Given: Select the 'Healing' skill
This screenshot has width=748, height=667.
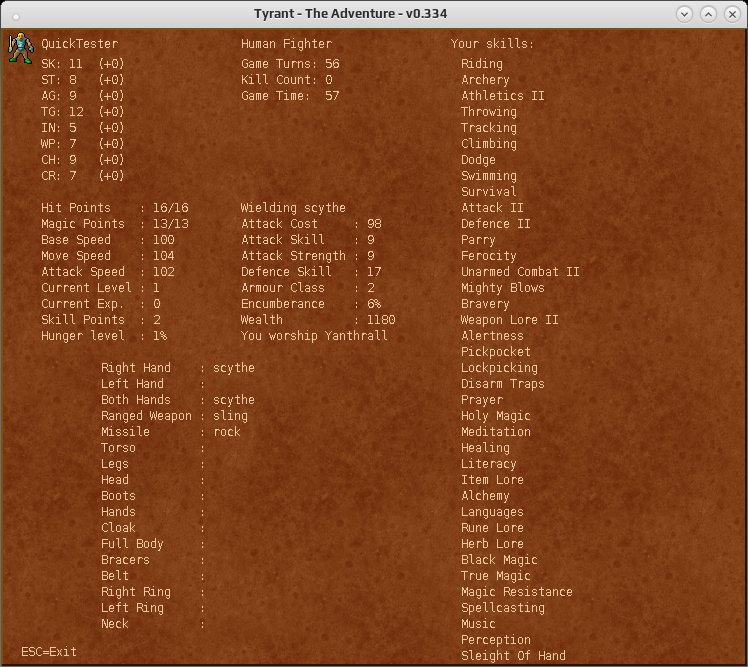Looking at the screenshot, I should tap(485, 448).
